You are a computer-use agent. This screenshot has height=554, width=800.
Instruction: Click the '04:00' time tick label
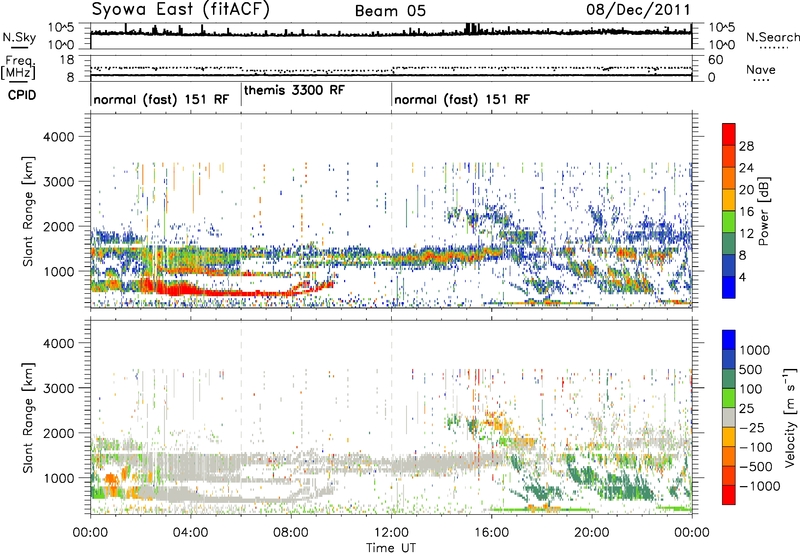point(190,533)
